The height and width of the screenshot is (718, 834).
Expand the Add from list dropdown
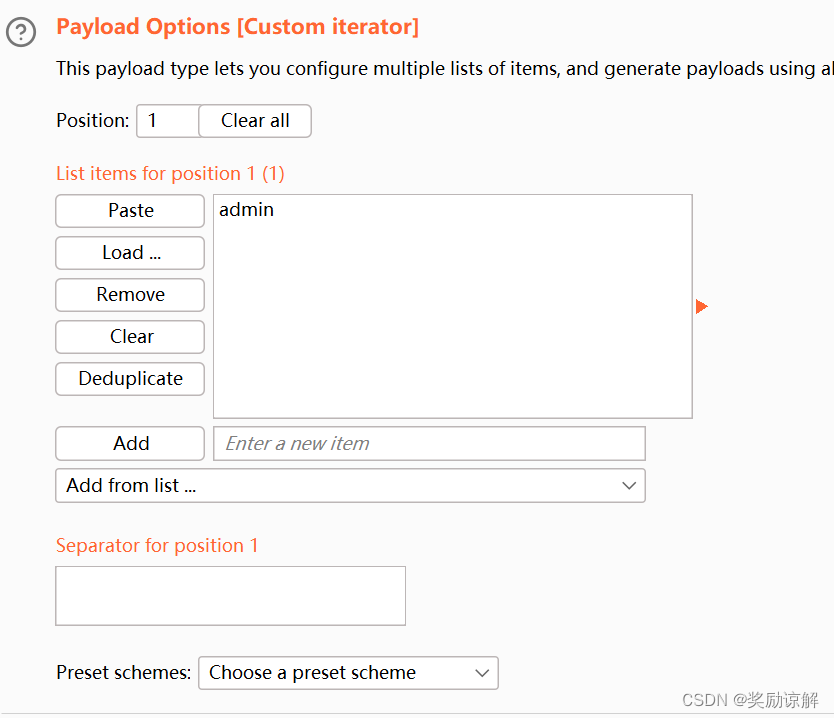point(350,486)
